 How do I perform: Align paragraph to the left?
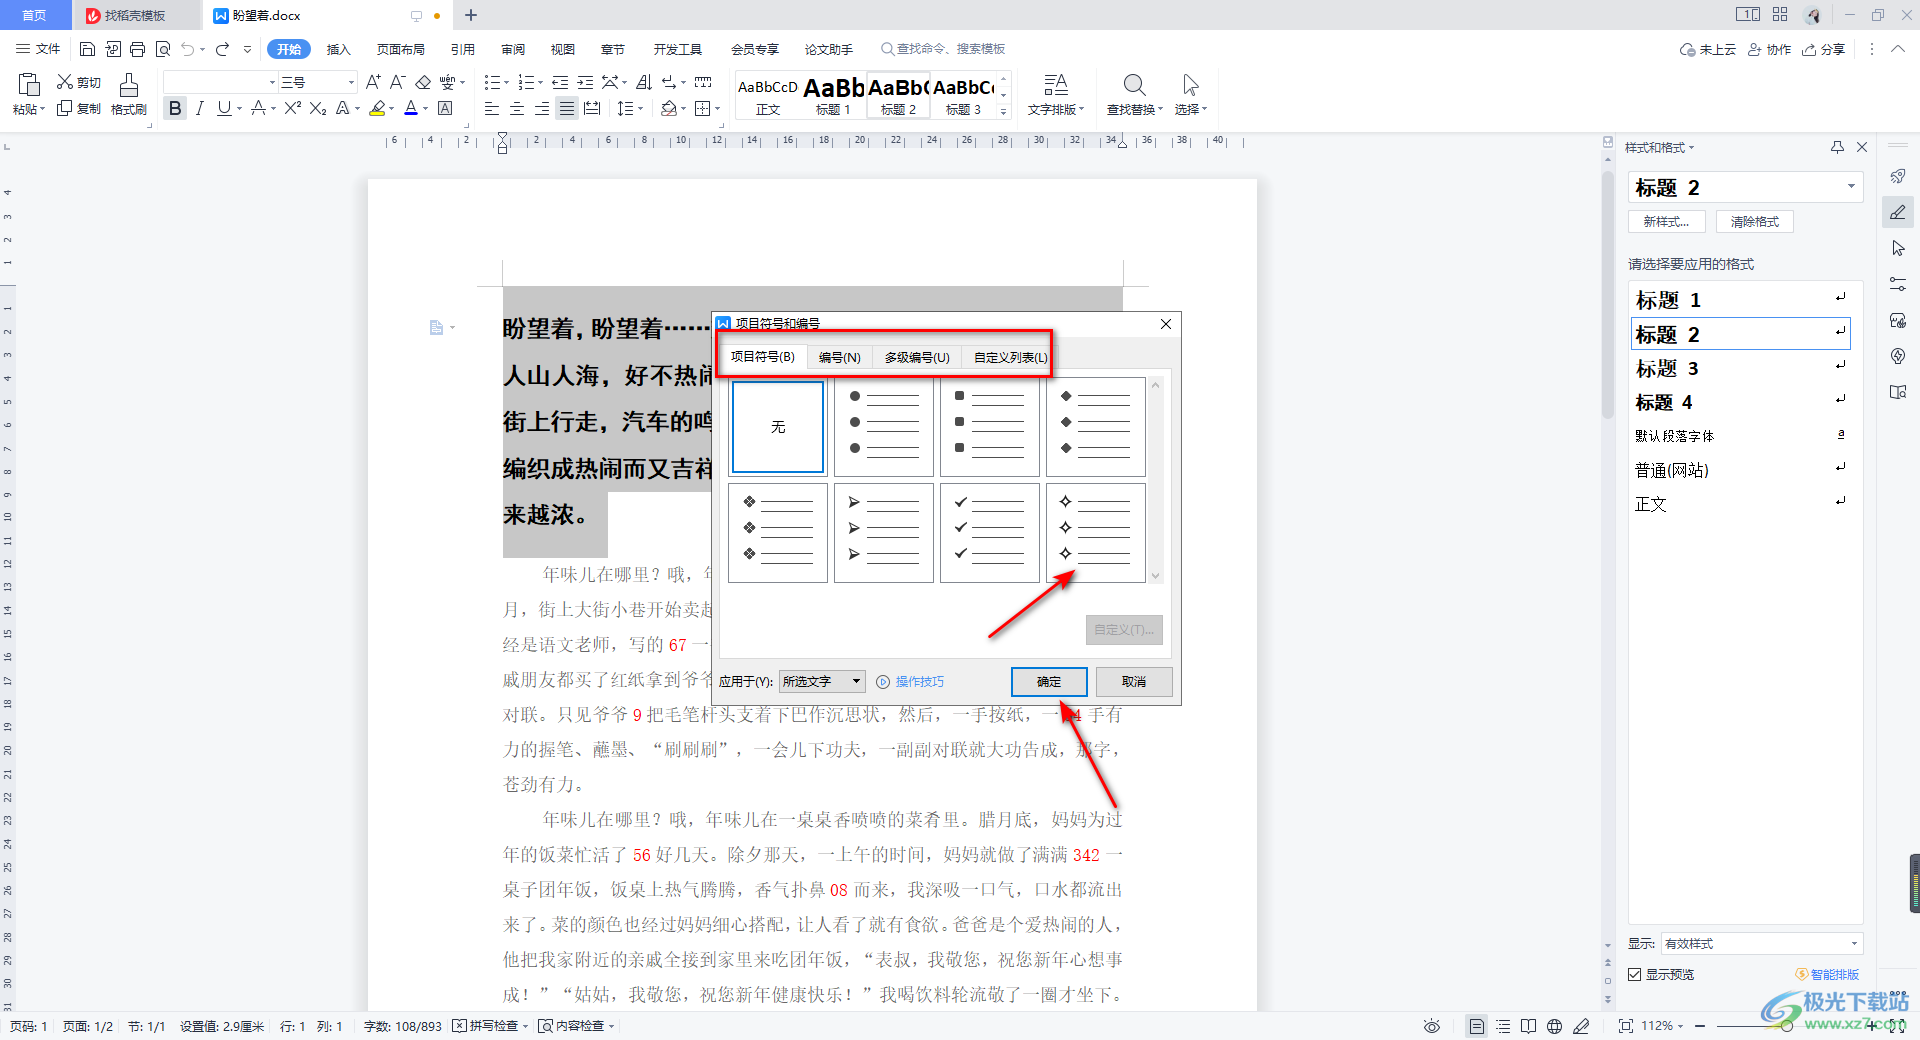tap(492, 109)
